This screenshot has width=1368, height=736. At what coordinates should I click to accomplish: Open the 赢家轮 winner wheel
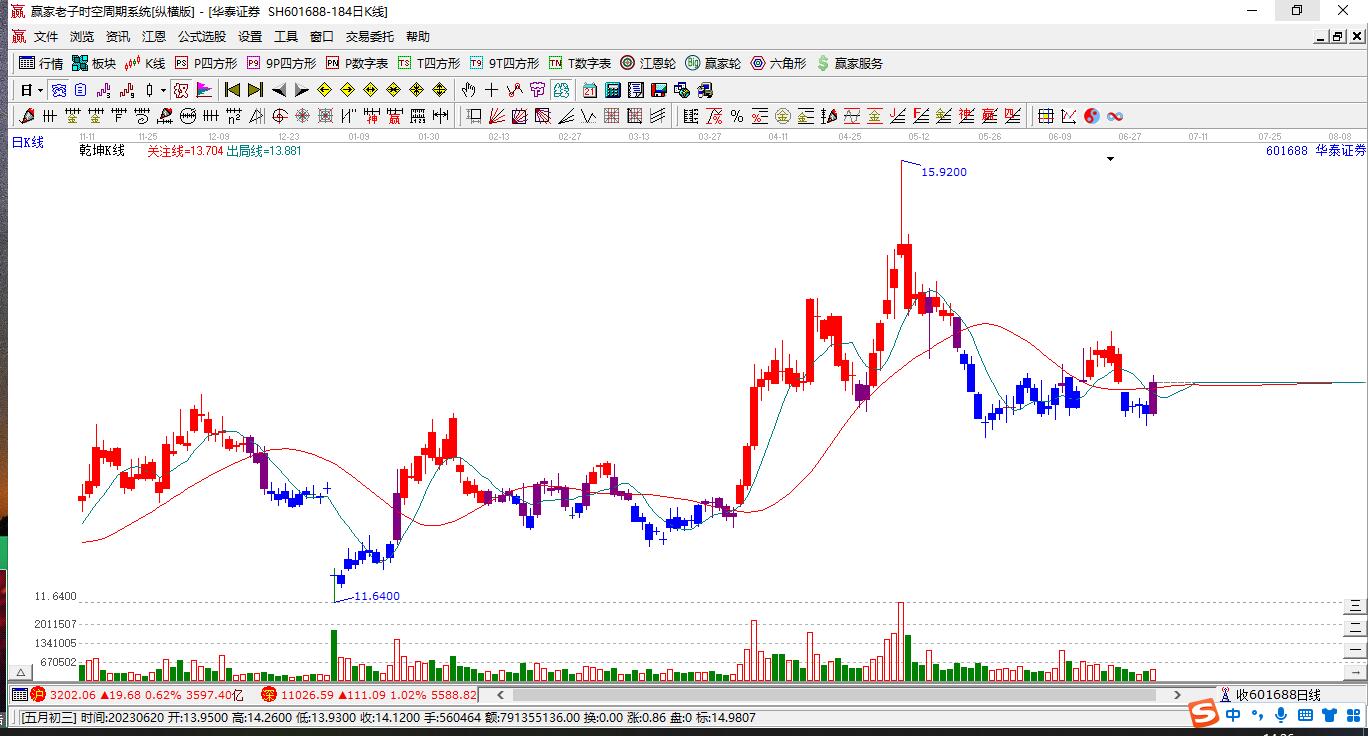pyautogui.click(x=713, y=63)
